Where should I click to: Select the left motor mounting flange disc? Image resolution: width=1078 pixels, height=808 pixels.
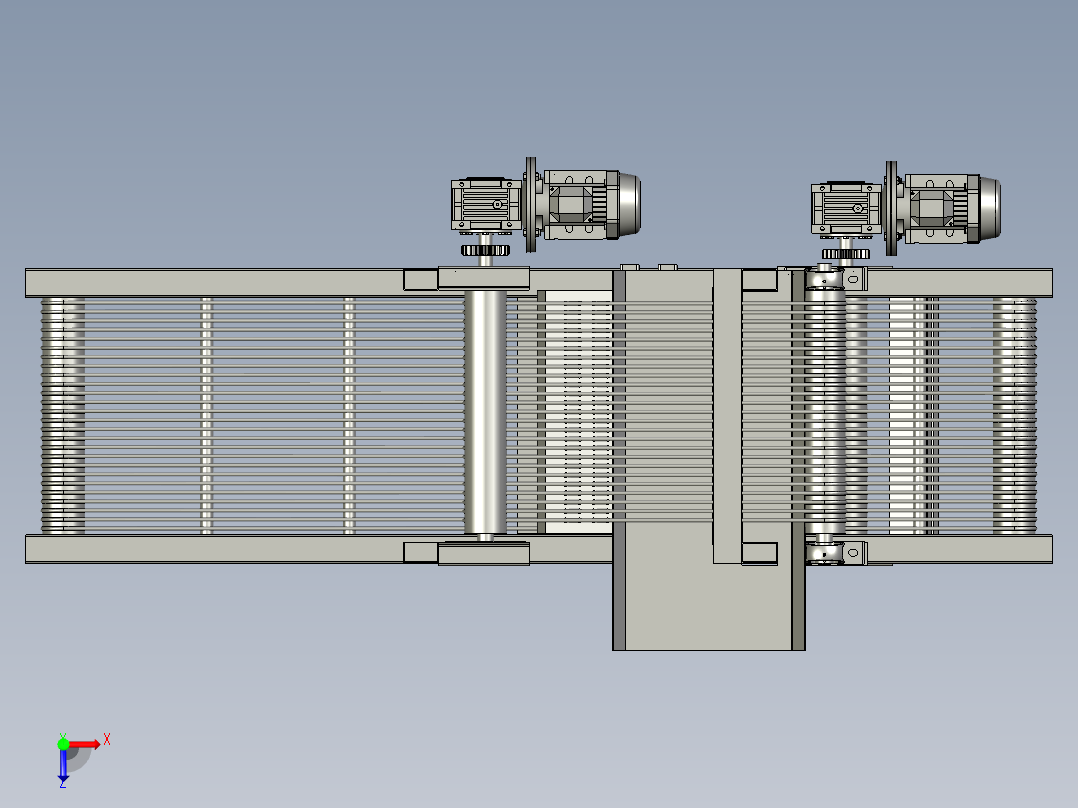[x=531, y=205]
